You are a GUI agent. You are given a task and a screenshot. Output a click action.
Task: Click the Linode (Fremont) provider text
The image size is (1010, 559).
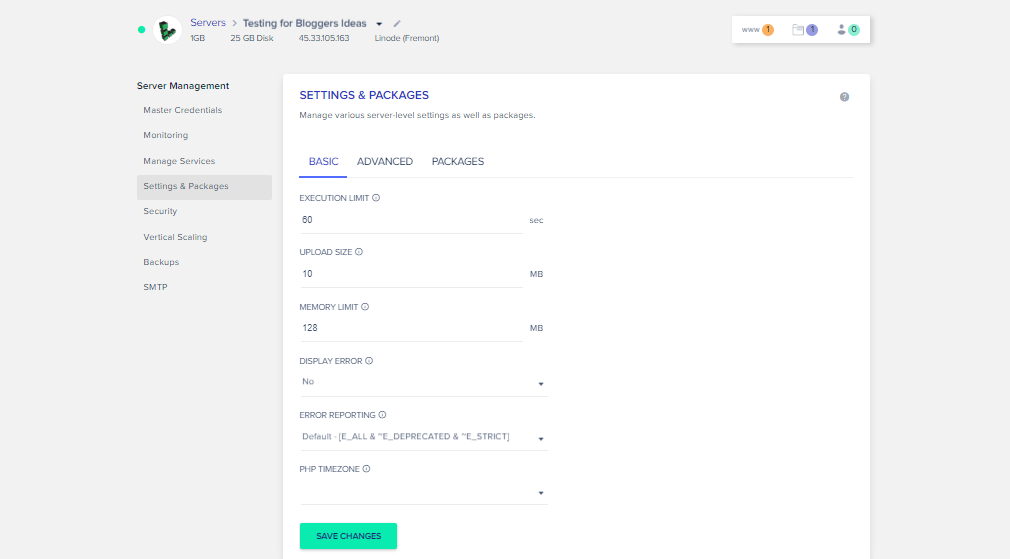(x=407, y=39)
